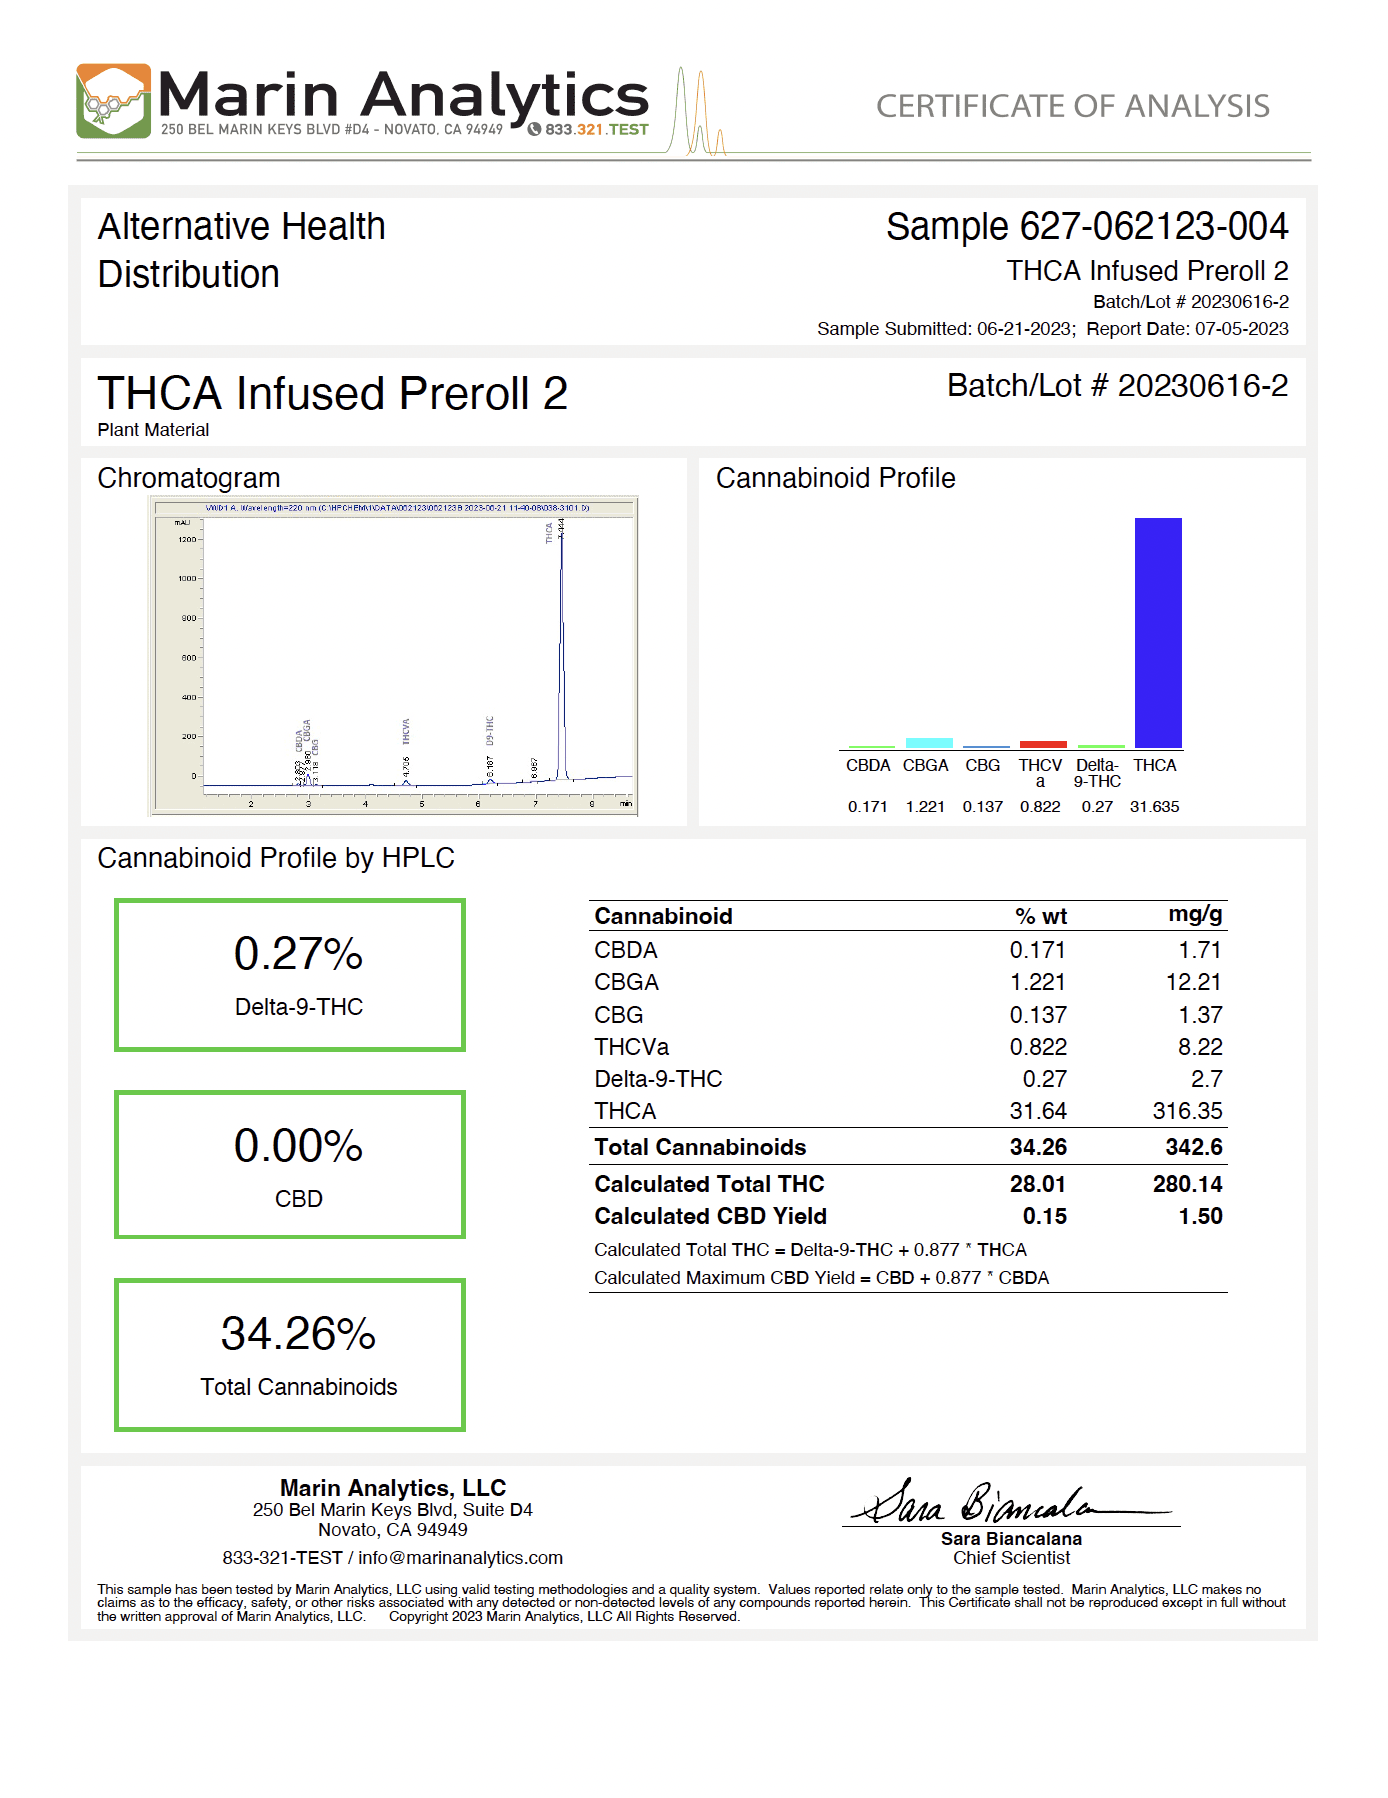The image size is (1388, 1798).
Task: Click Calculated CBD Yield 1.50 value
Action: (x=1200, y=1216)
